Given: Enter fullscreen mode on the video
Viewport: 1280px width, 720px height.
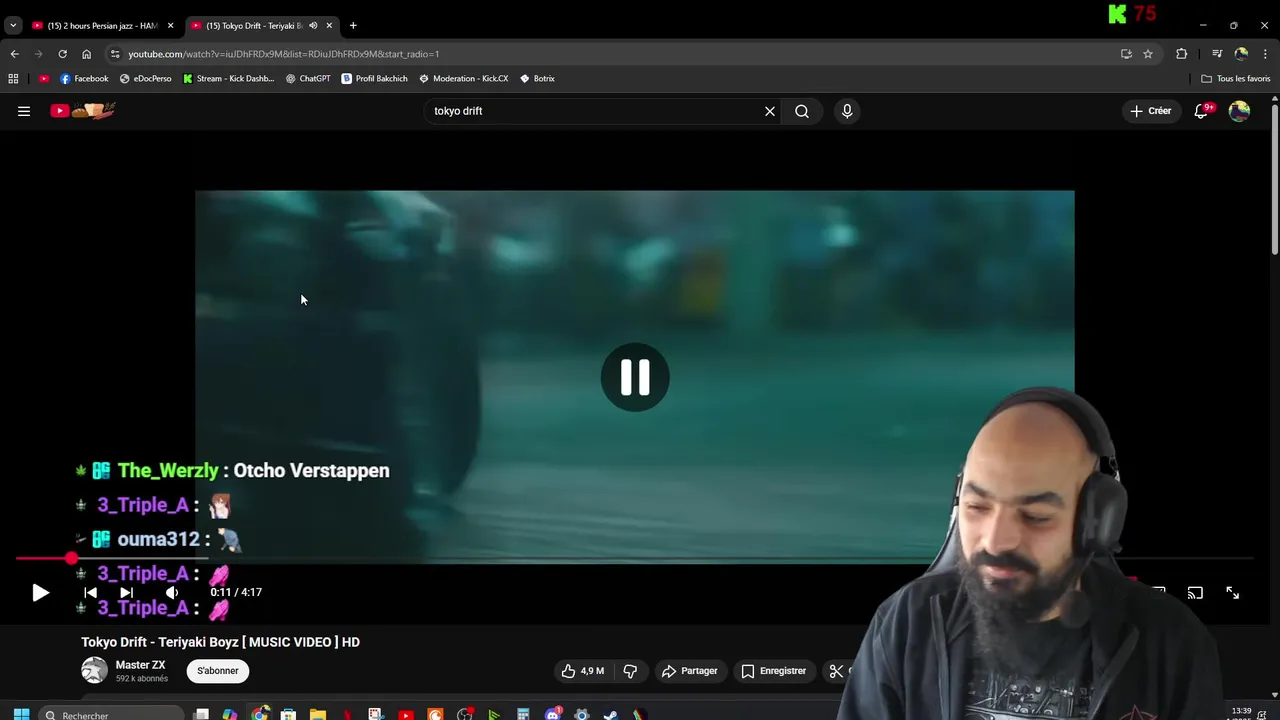Looking at the screenshot, I should [x=1232, y=593].
